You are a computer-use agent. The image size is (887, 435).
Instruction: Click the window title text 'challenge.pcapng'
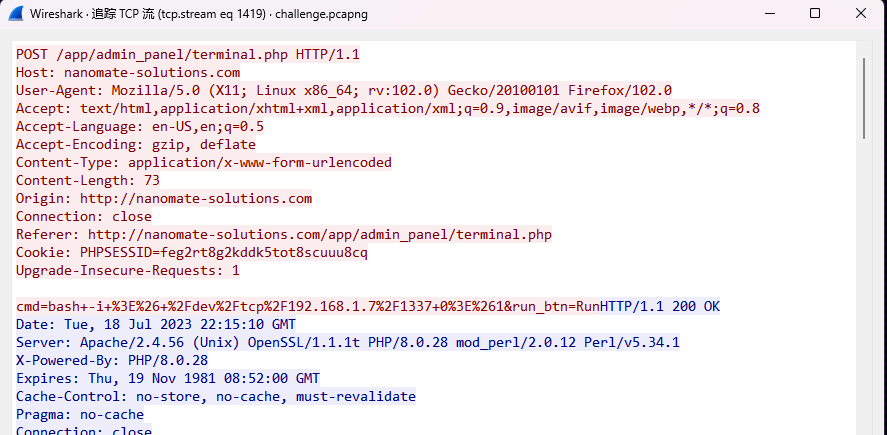tap(321, 14)
